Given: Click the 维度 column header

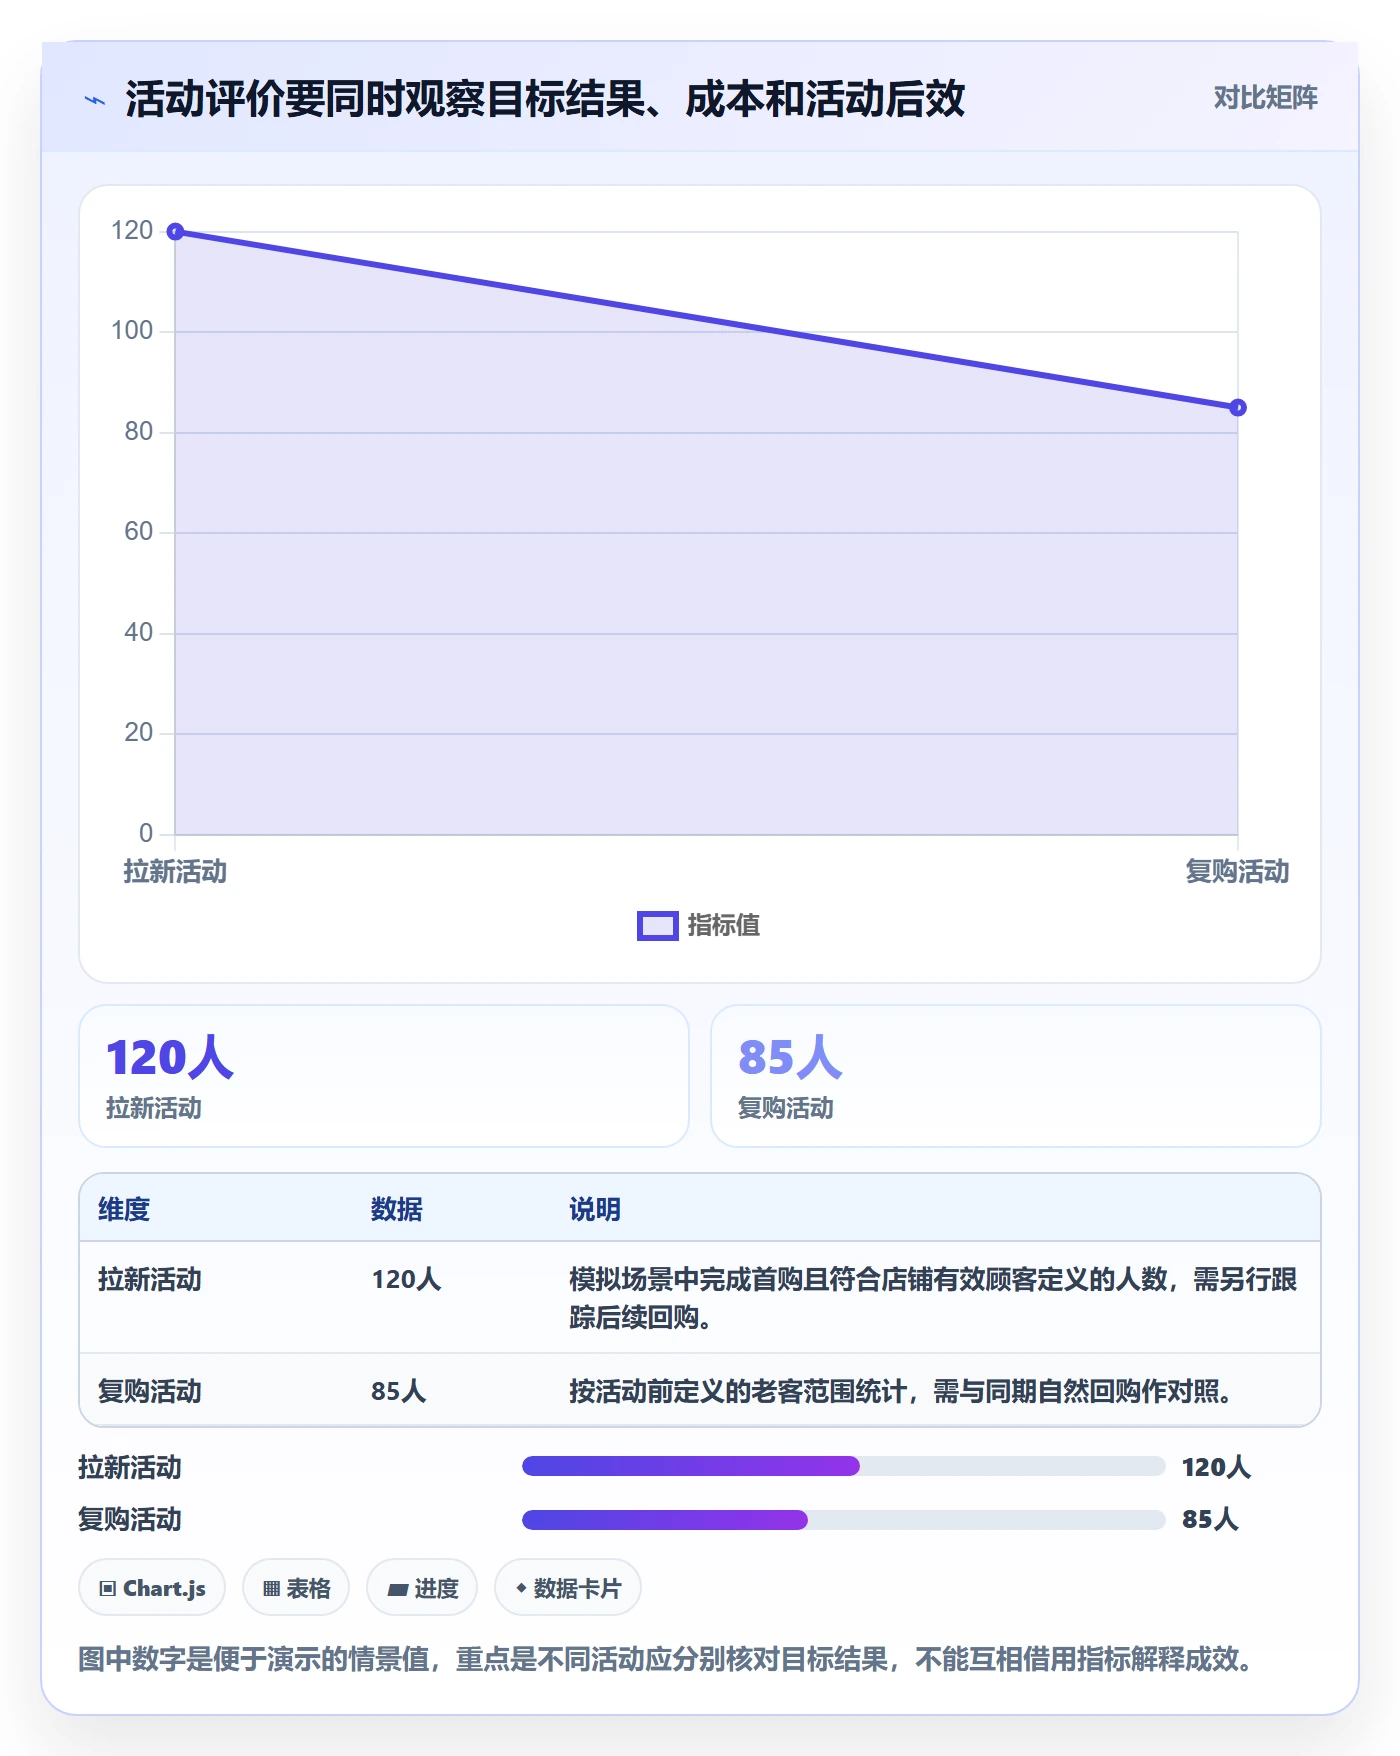Looking at the screenshot, I should (124, 1209).
